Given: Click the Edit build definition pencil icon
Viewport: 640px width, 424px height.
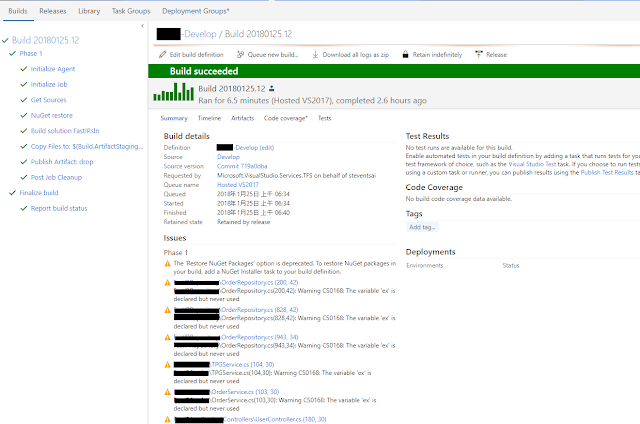Looking at the screenshot, I should [162, 54].
